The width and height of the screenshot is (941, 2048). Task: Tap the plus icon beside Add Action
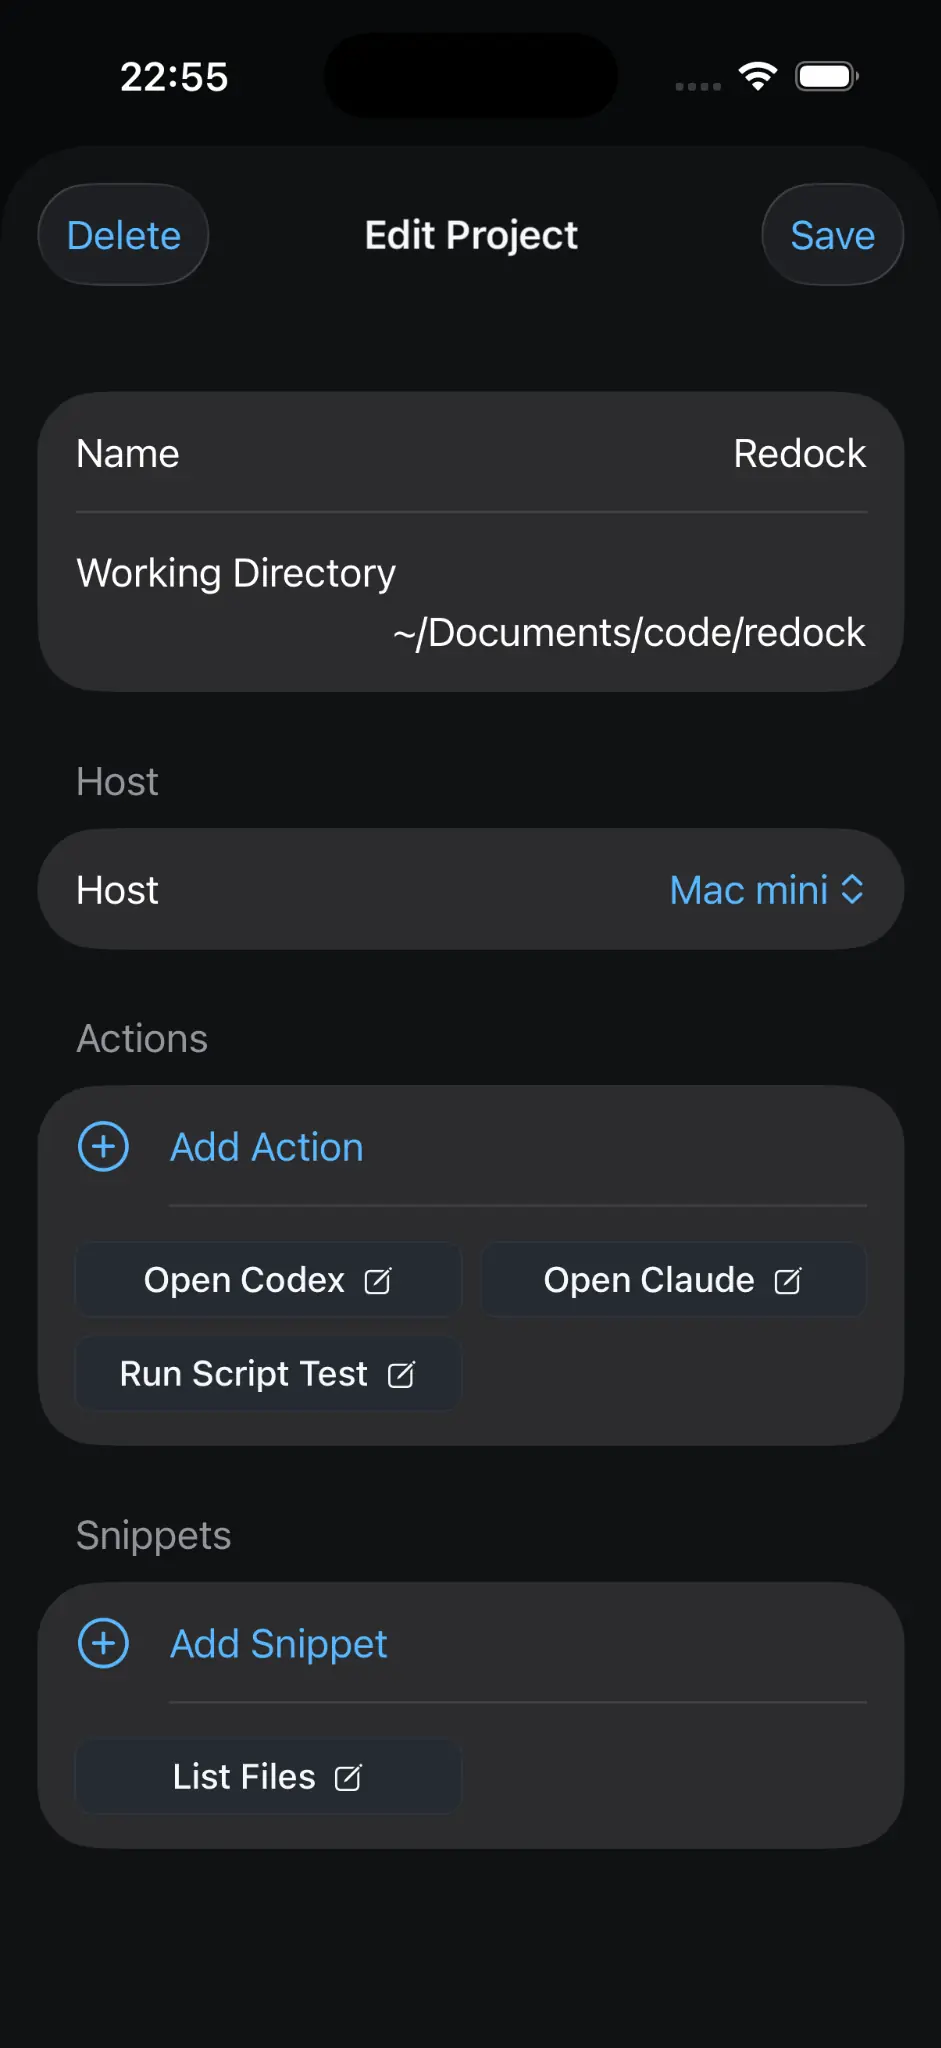tap(104, 1146)
